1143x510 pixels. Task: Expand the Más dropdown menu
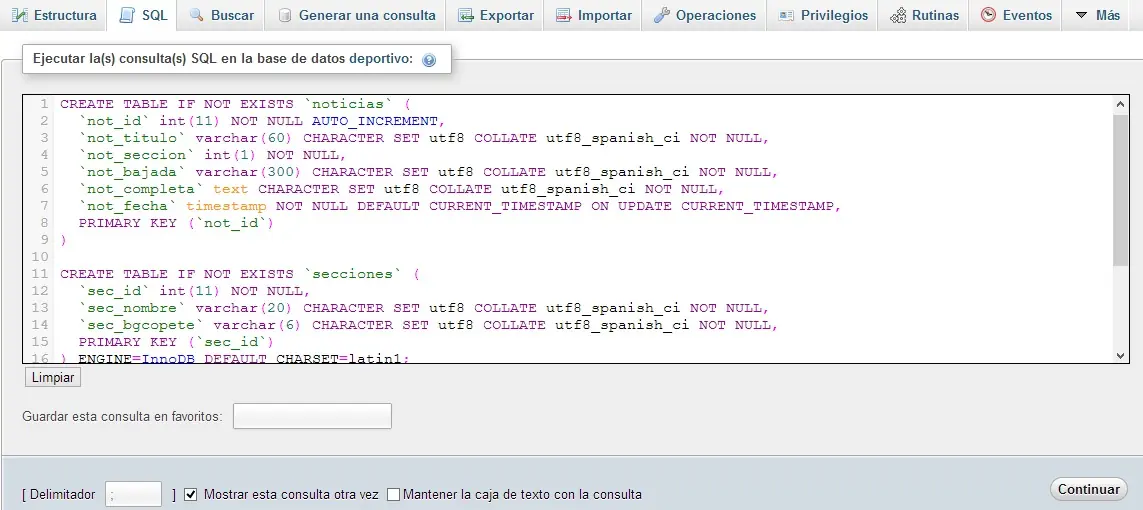[x=1098, y=15]
